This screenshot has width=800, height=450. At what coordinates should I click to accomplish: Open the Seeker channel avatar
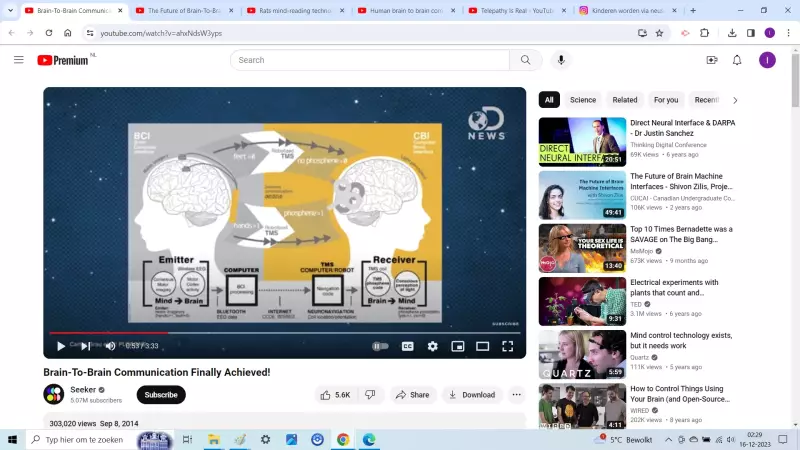(54, 394)
